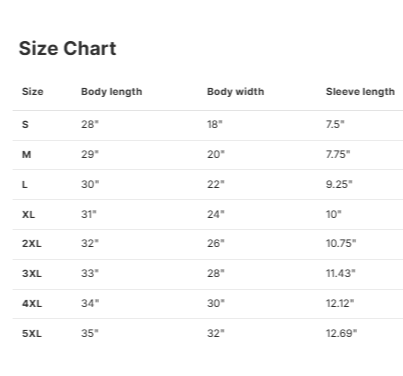Click the 12.69" sleeve length cell
The height and width of the screenshot is (376, 403).
(342, 333)
